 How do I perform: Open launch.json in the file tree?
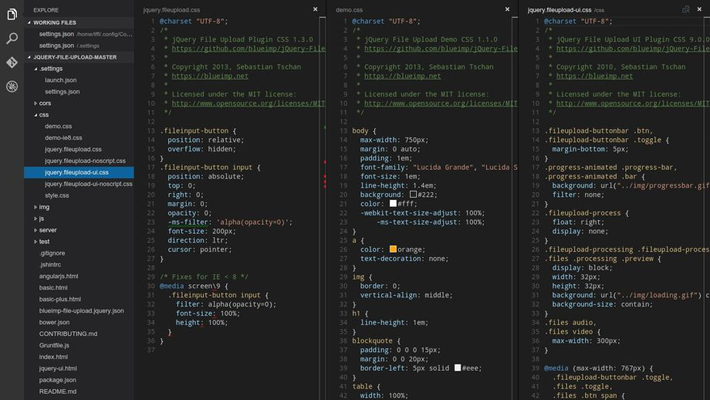pos(61,80)
